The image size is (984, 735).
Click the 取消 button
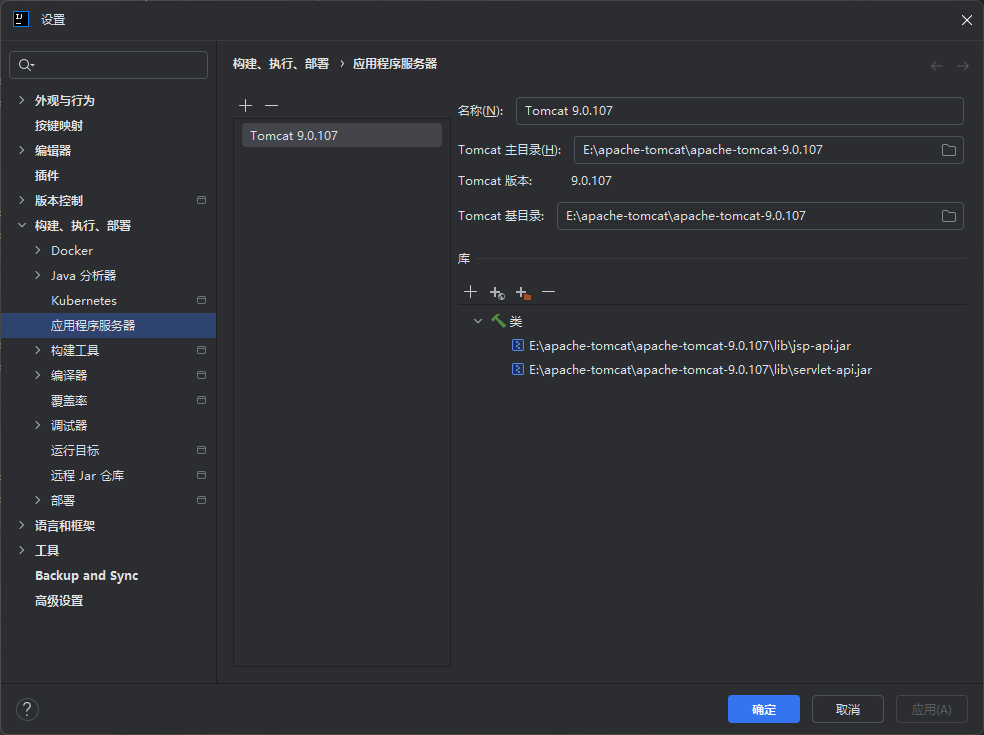coord(847,709)
